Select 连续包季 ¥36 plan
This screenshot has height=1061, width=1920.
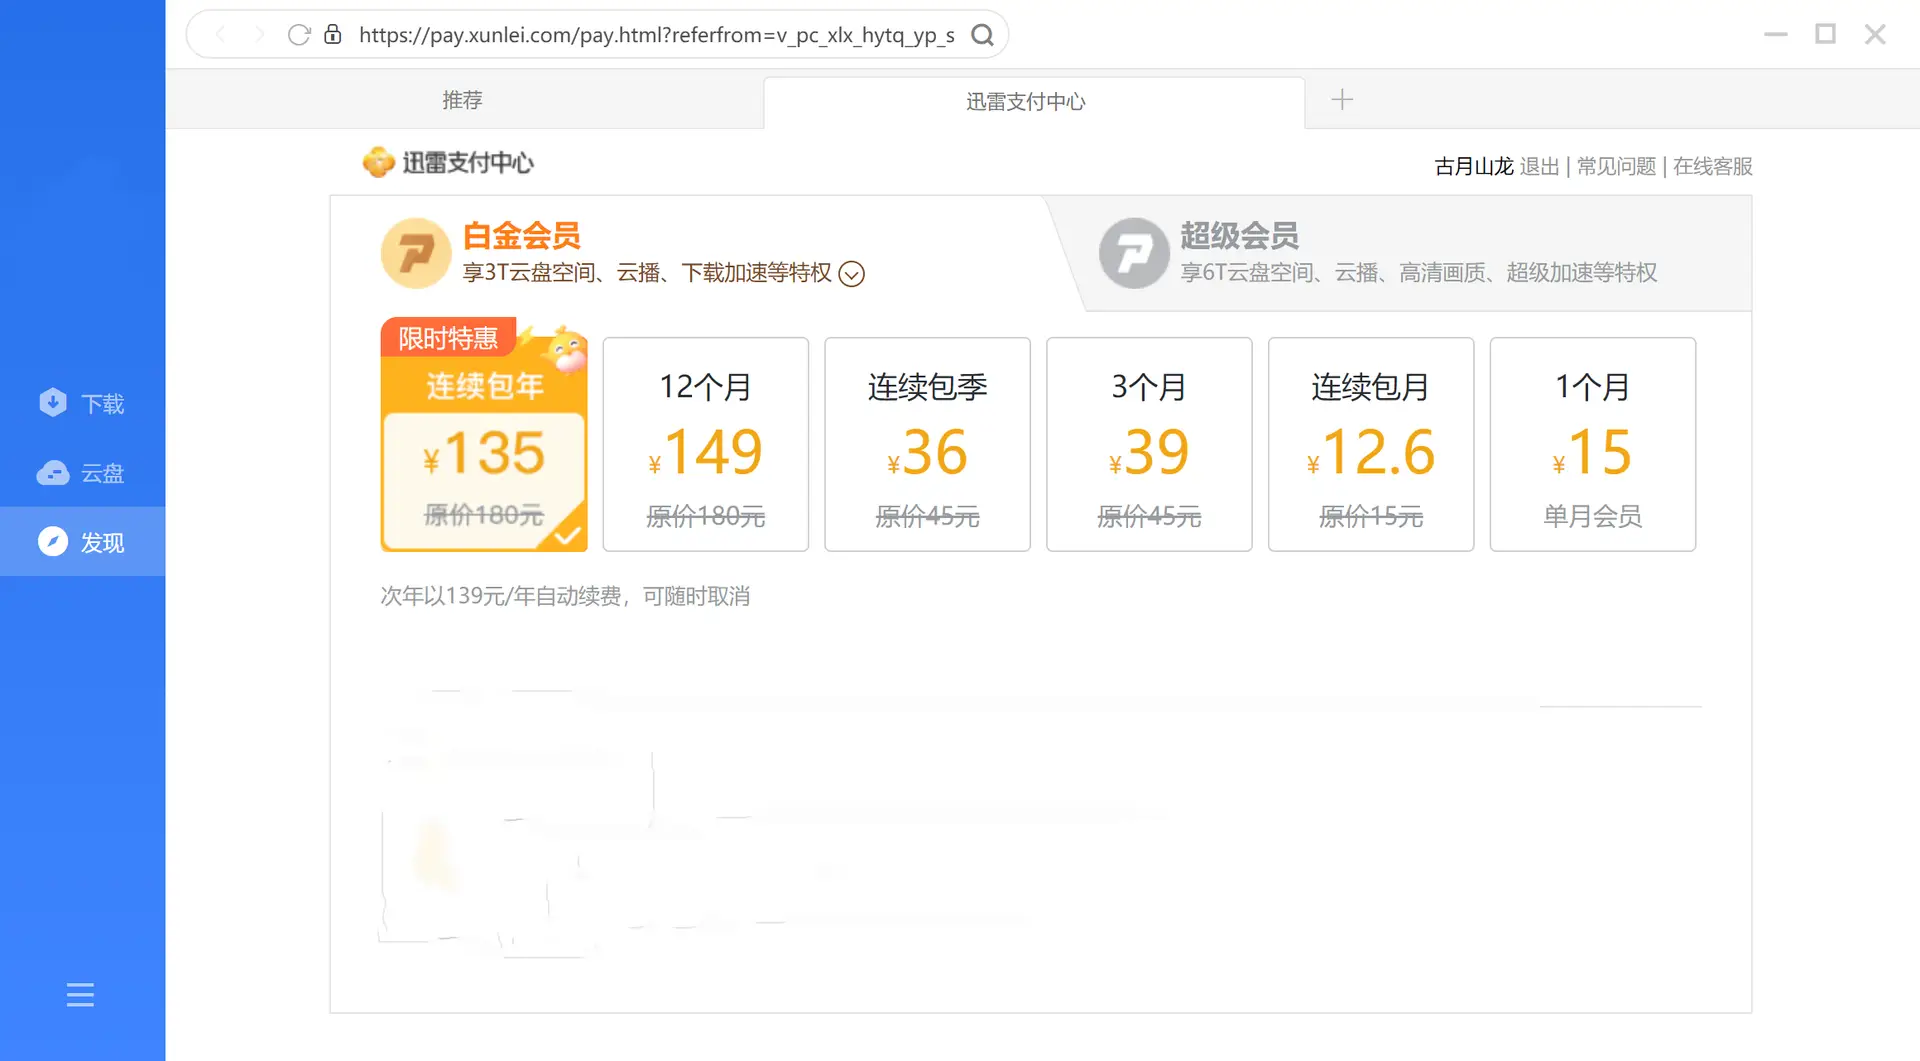click(927, 445)
